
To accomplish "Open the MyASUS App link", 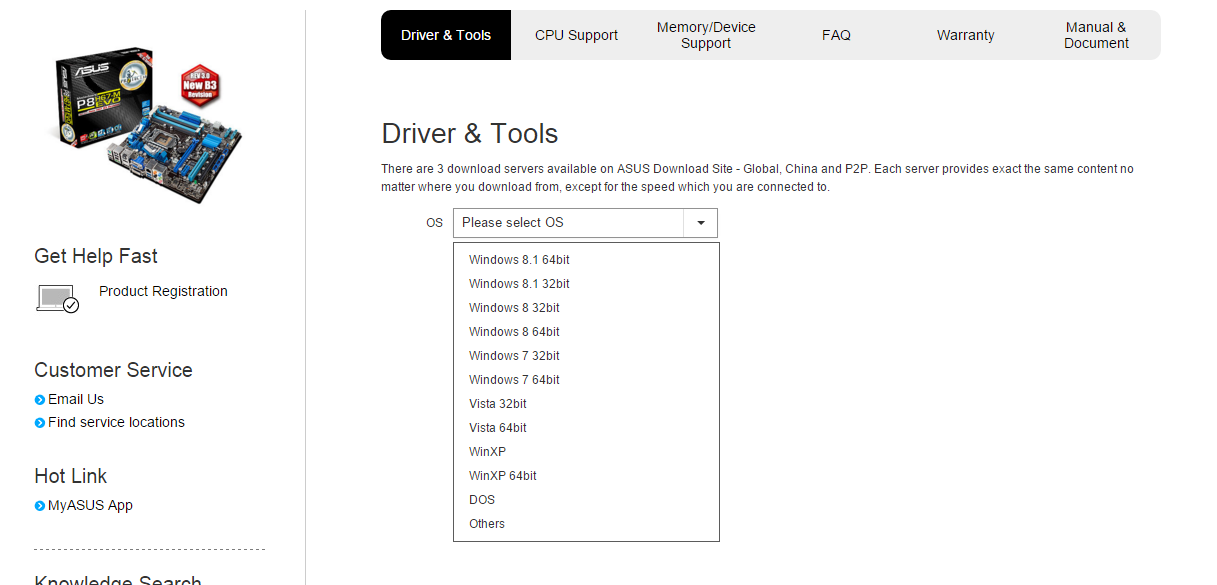I will (x=90, y=505).
